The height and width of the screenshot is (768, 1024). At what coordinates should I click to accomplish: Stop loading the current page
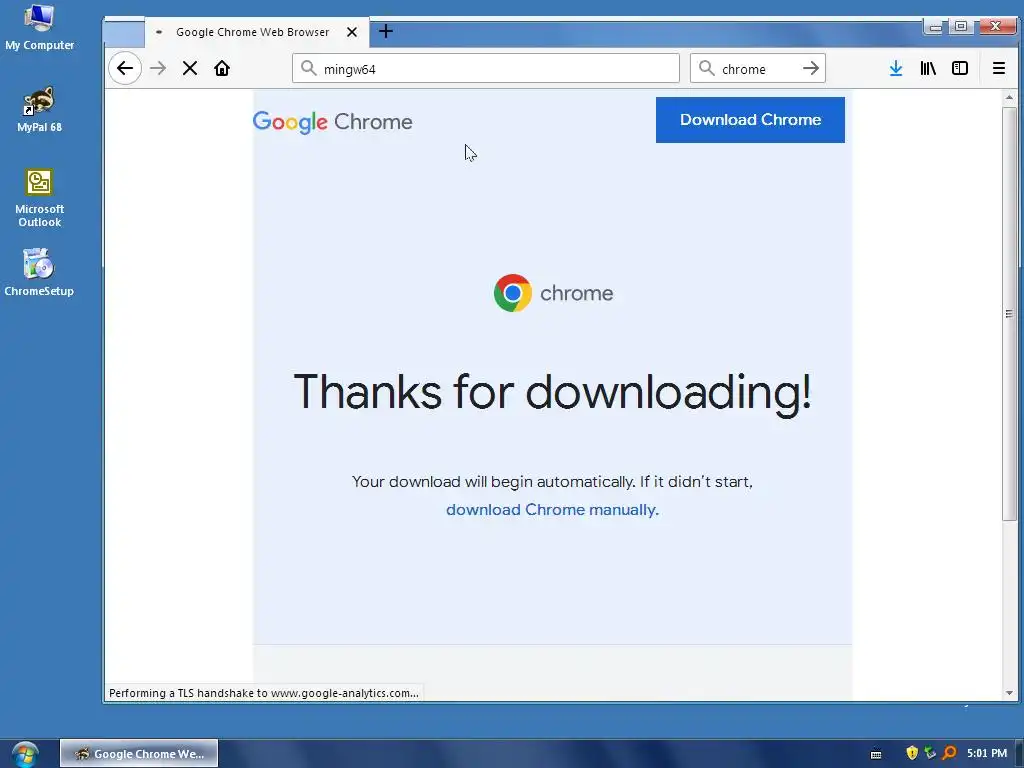coord(190,69)
